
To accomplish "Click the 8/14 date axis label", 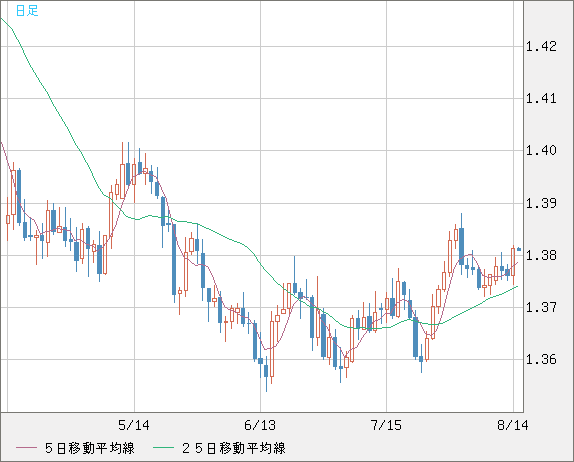I will point(513,425).
